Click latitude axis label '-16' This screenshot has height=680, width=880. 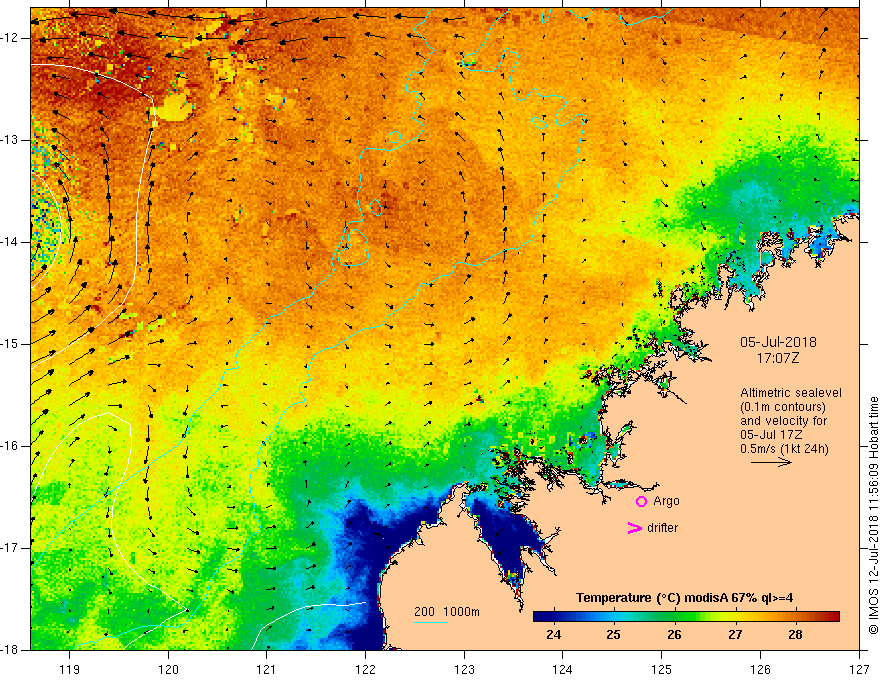coord(11,446)
